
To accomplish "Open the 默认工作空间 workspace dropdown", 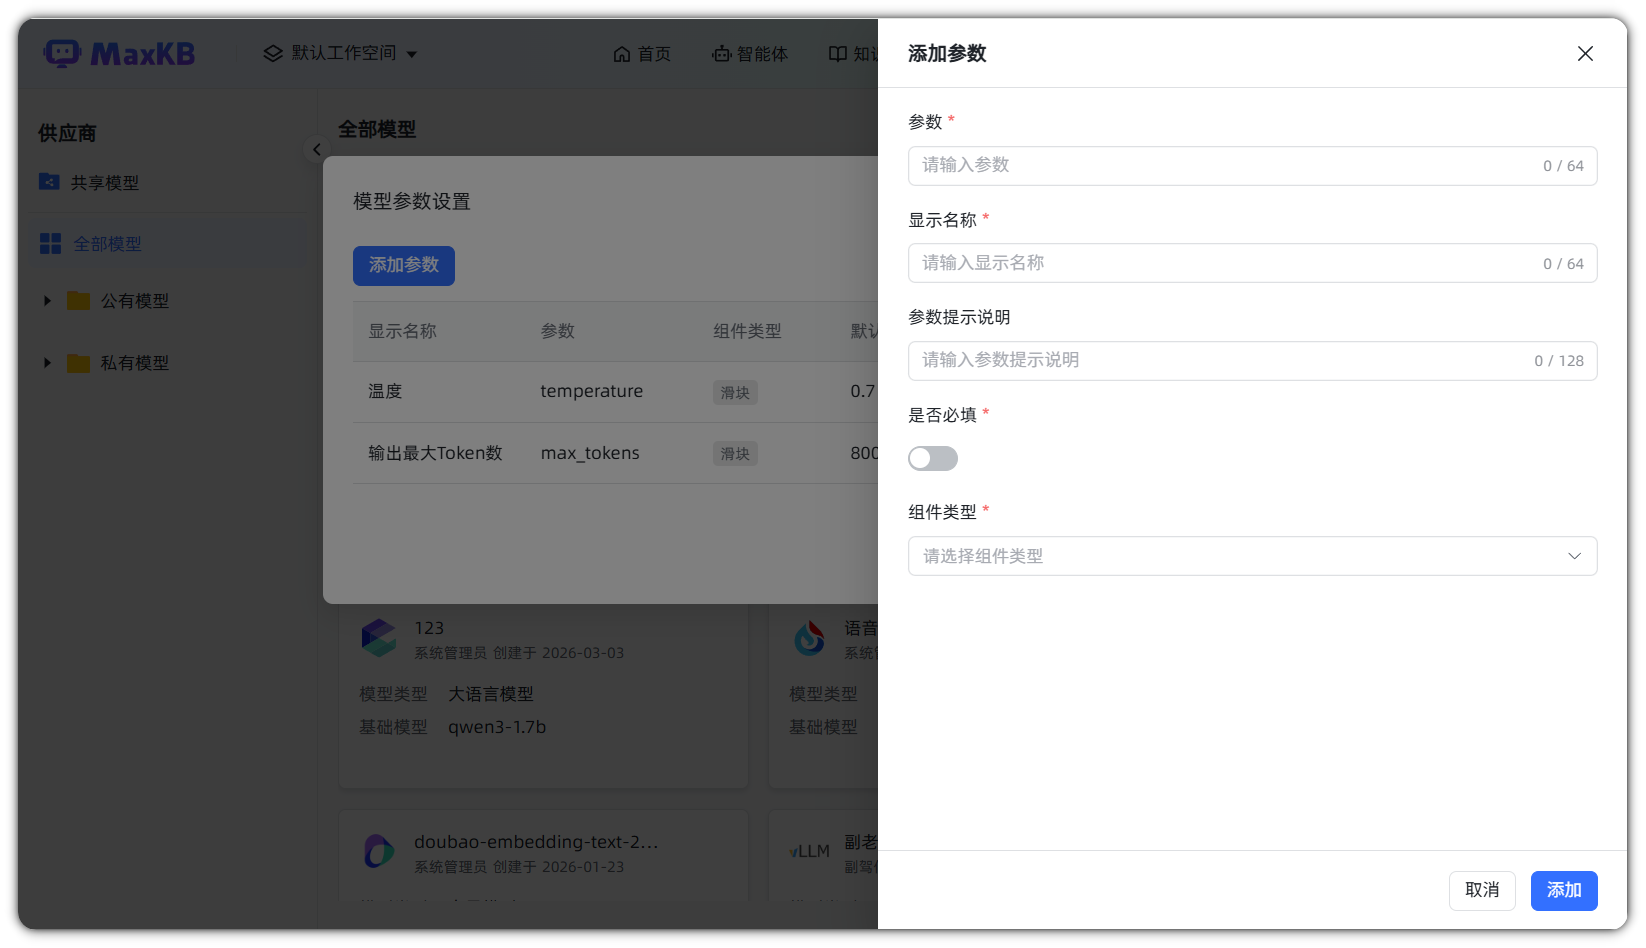I will pos(340,53).
